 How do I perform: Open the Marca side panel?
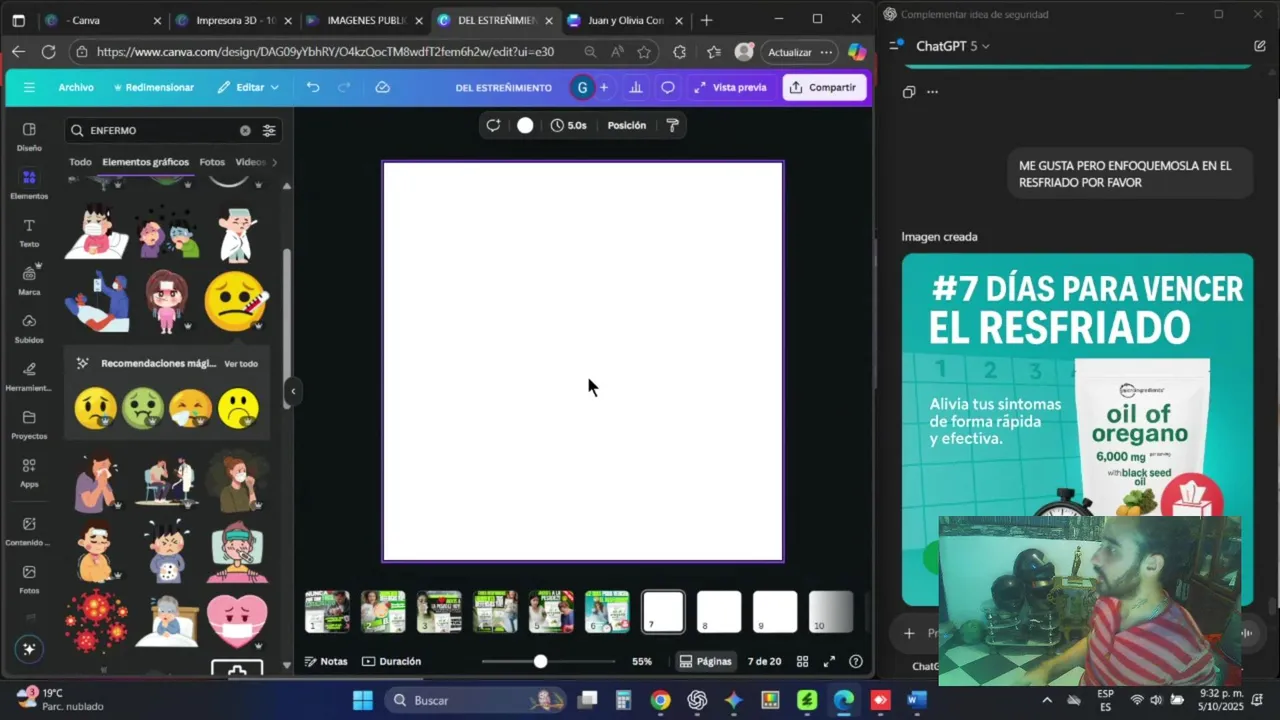point(29,281)
